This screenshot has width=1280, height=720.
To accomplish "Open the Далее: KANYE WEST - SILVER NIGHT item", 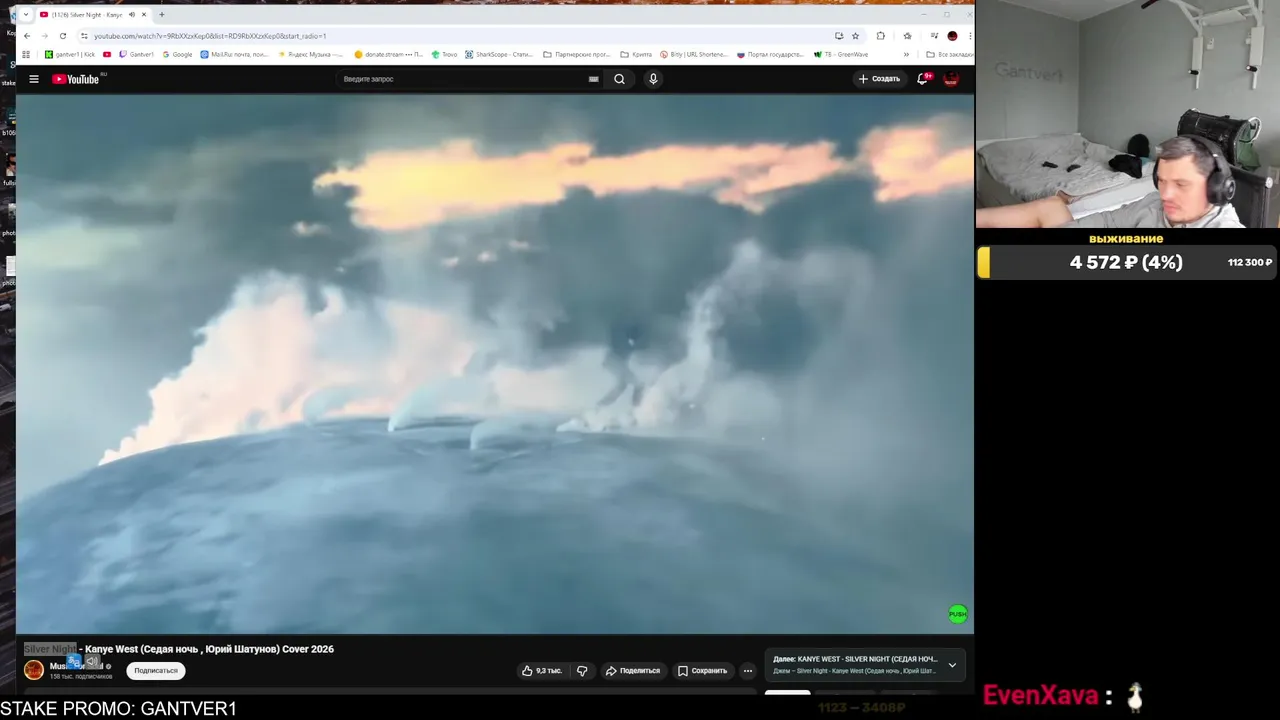I will click(855, 665).
